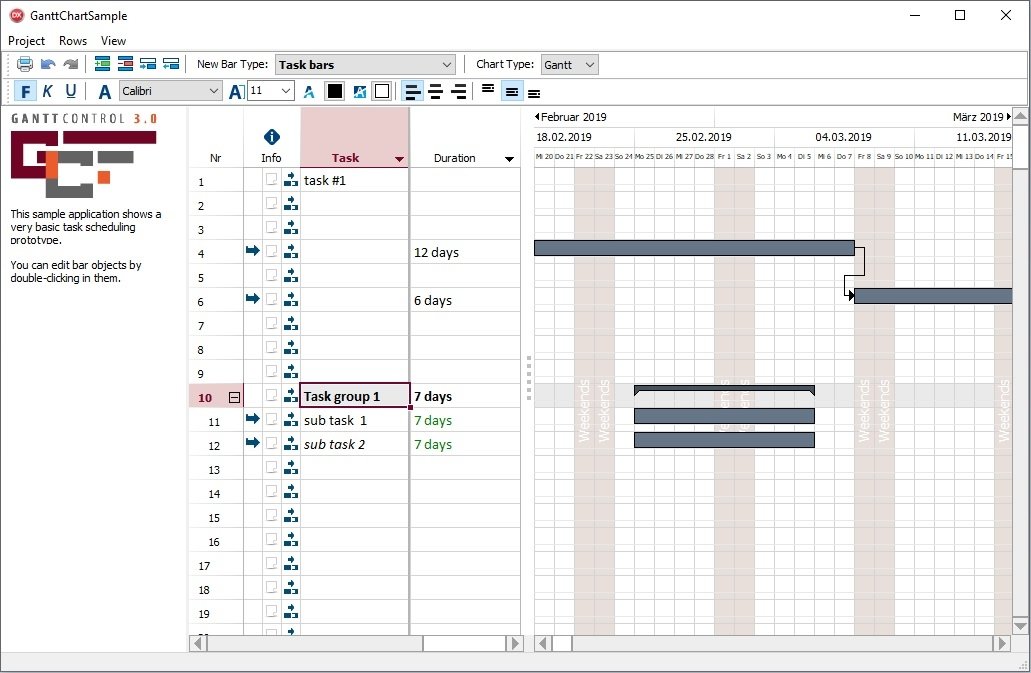The height and width of the screenshot is (673, 1031).
Task: Select the task #1 cell
Action: click(x=354, y=180)
